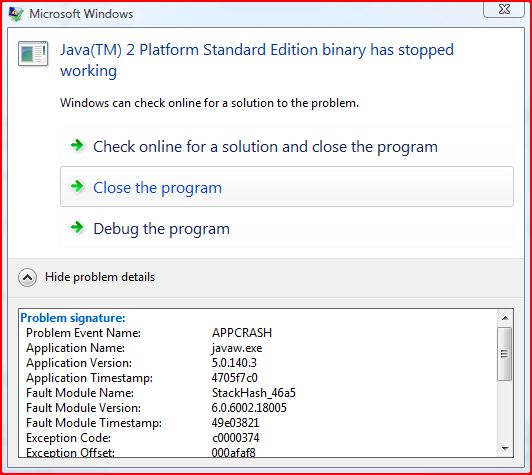Click the 4705f7c0 application timestamp value

pos(234,378)
